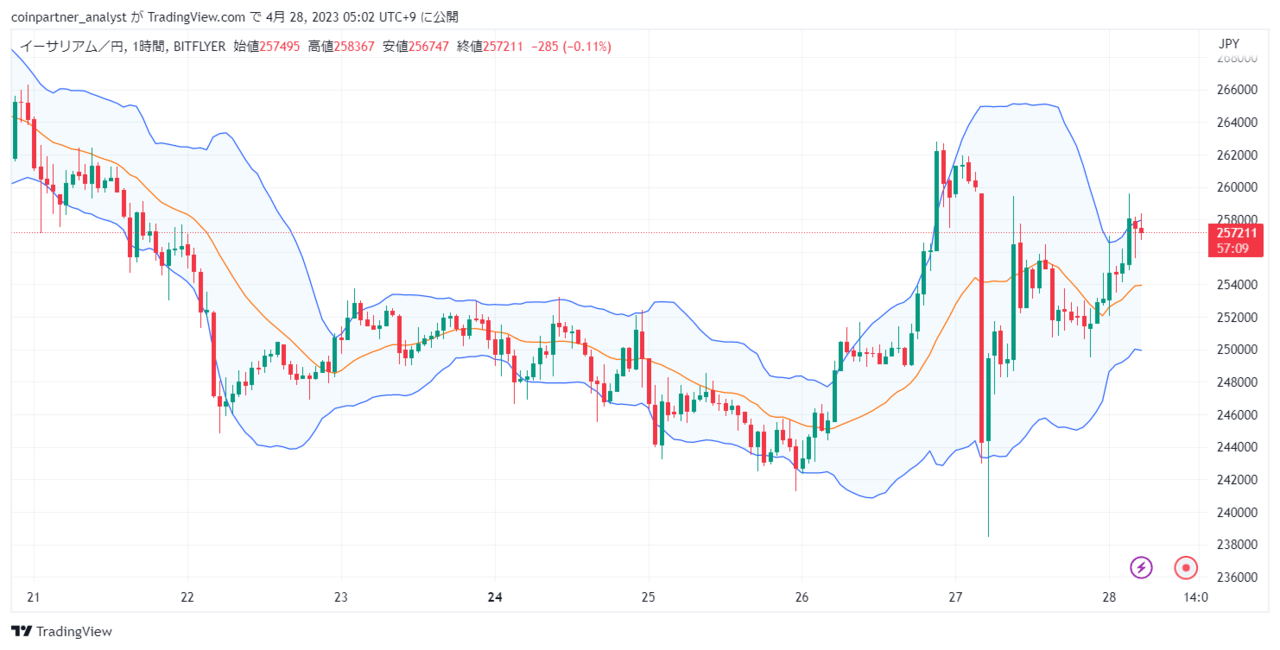Click the 57:09 candle countdown timer

click(1233, 248)
